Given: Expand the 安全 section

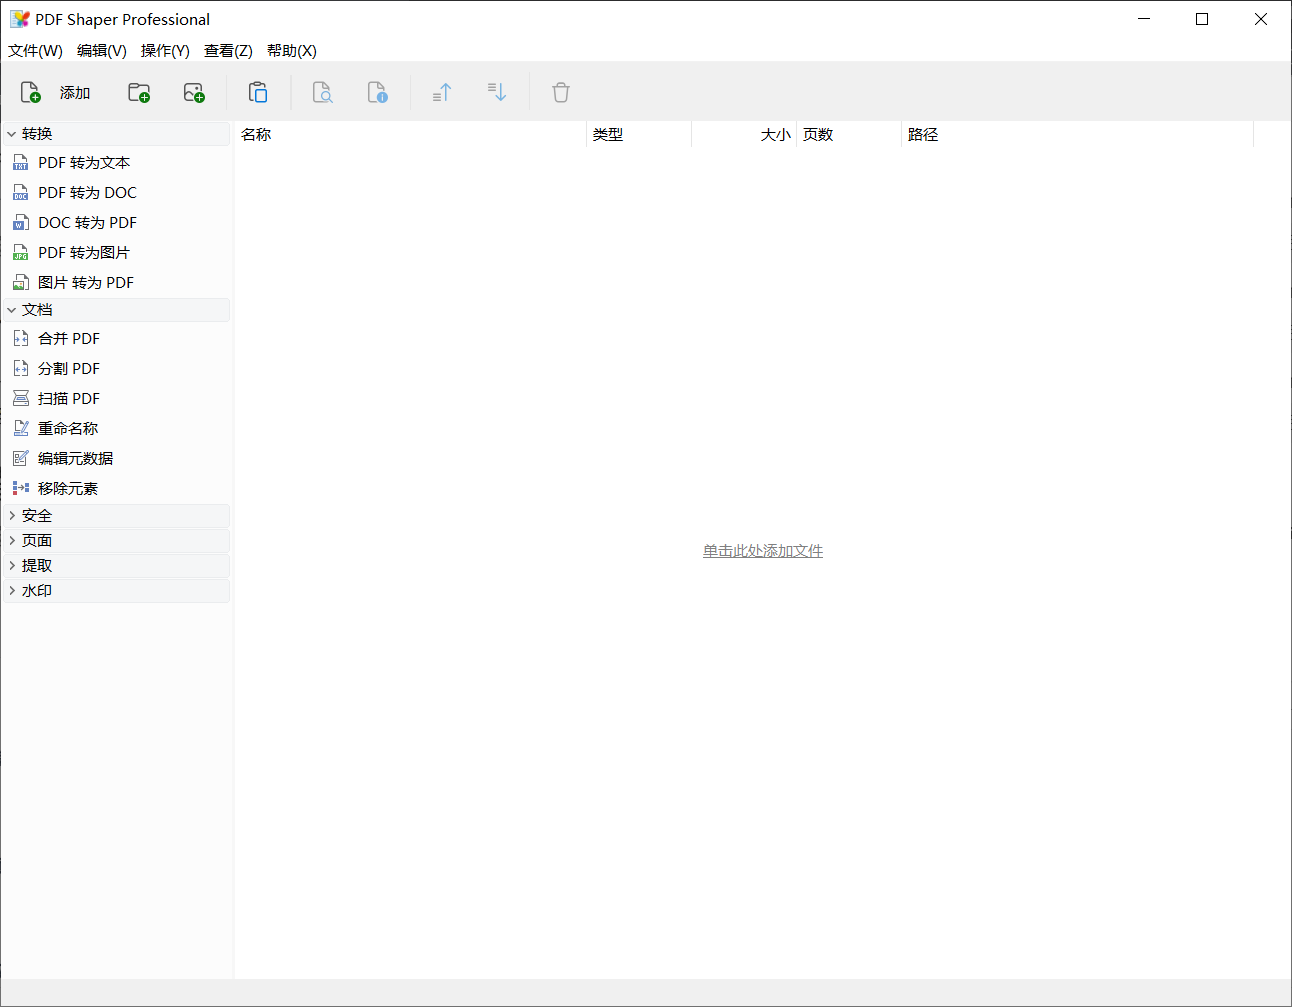Looking at the screenshot, I should pos(36,515).
